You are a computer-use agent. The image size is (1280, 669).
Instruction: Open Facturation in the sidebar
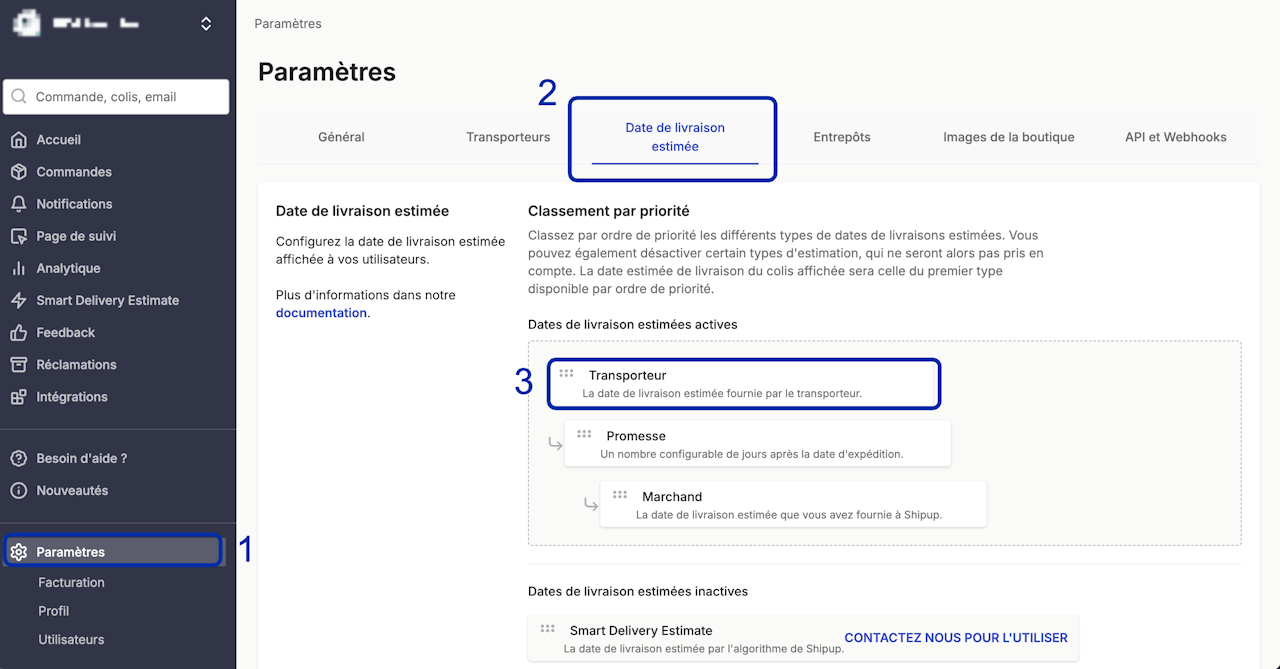(71, 583)
